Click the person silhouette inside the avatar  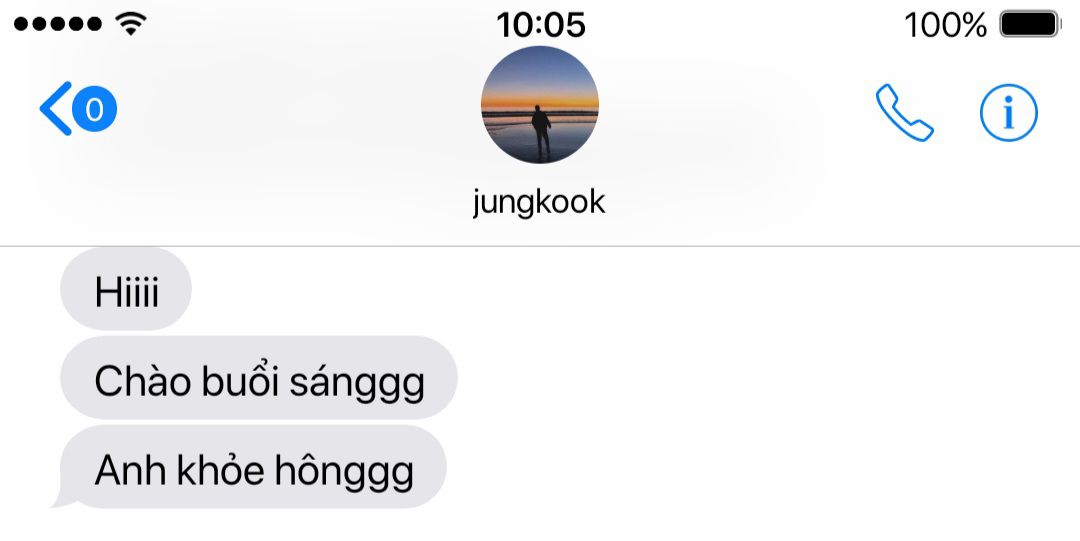click(x=541, y=132)
